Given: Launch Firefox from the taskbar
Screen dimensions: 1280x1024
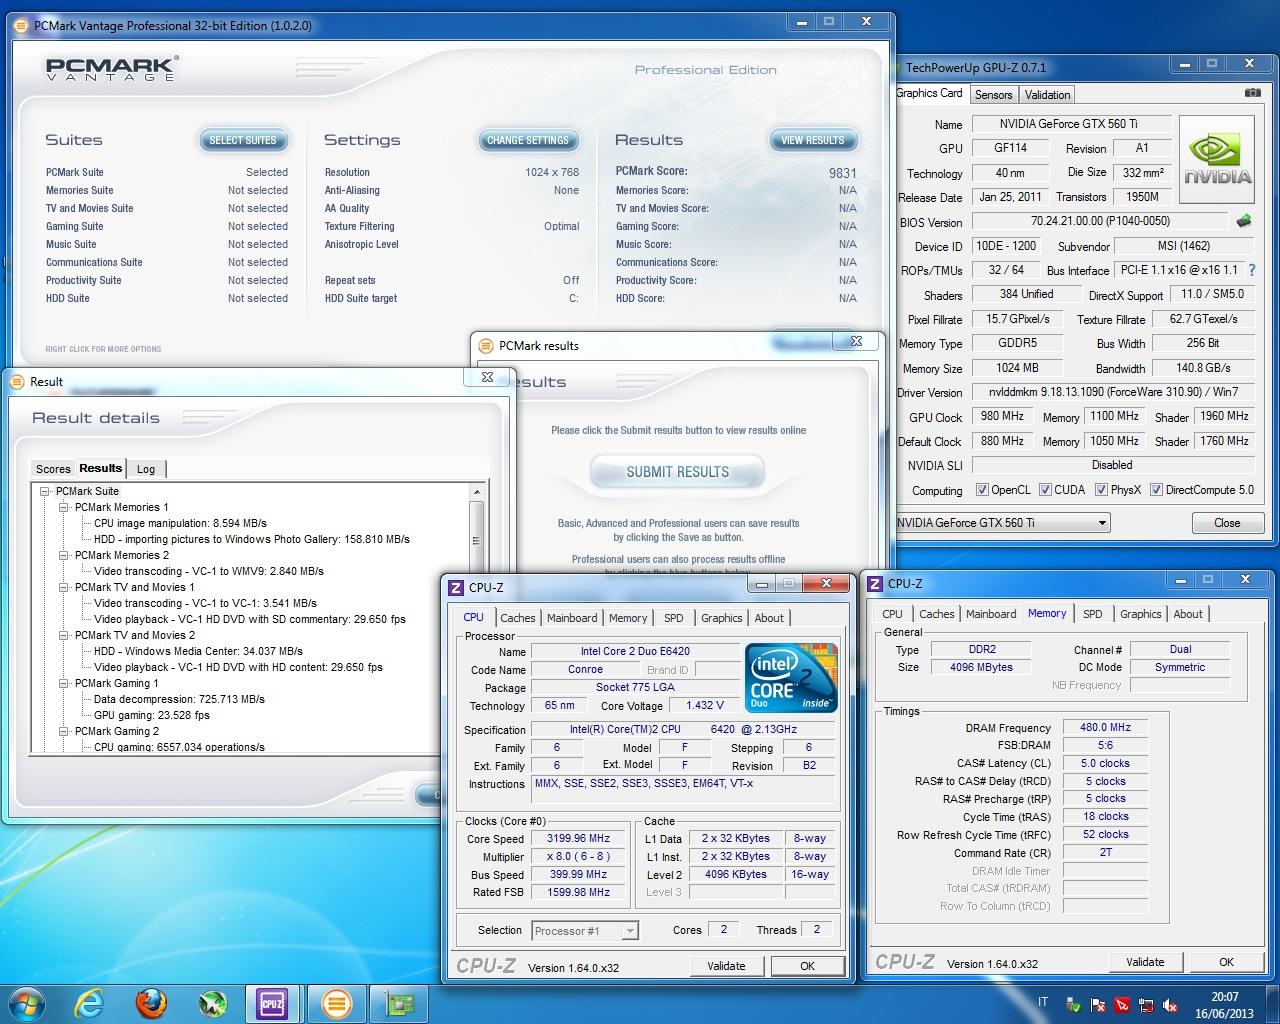Looking at the screenshot, I should click(151, 1002).
